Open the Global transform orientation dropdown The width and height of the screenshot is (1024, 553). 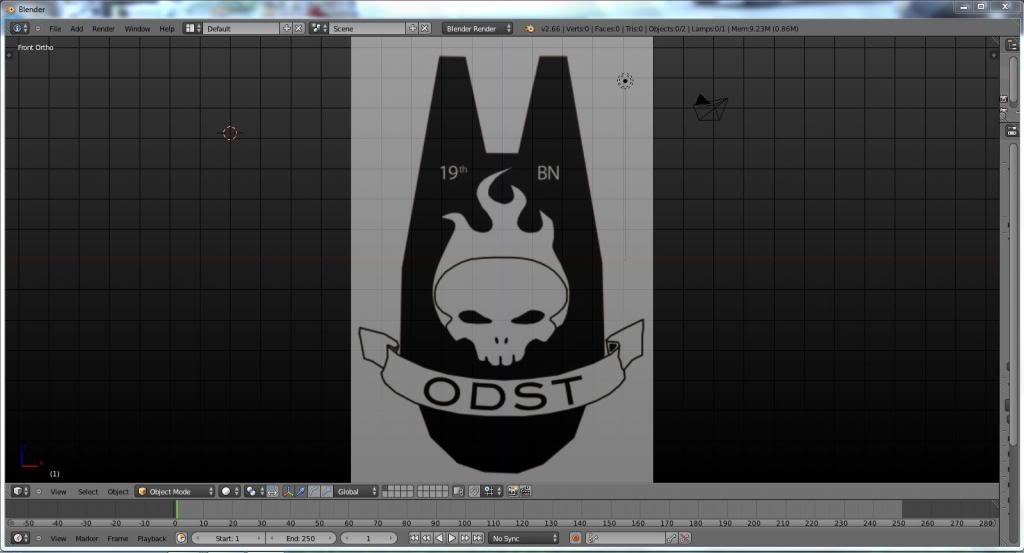coord(356,491)
